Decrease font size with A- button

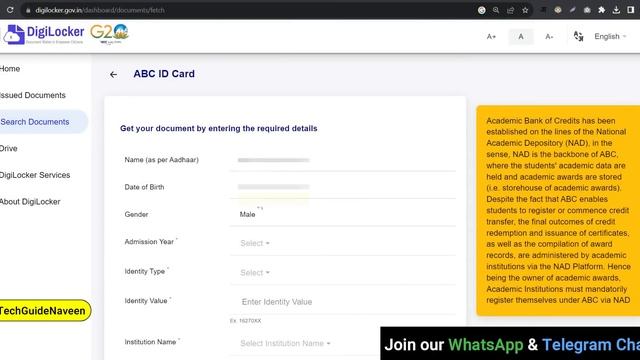[x=549, y=37]
